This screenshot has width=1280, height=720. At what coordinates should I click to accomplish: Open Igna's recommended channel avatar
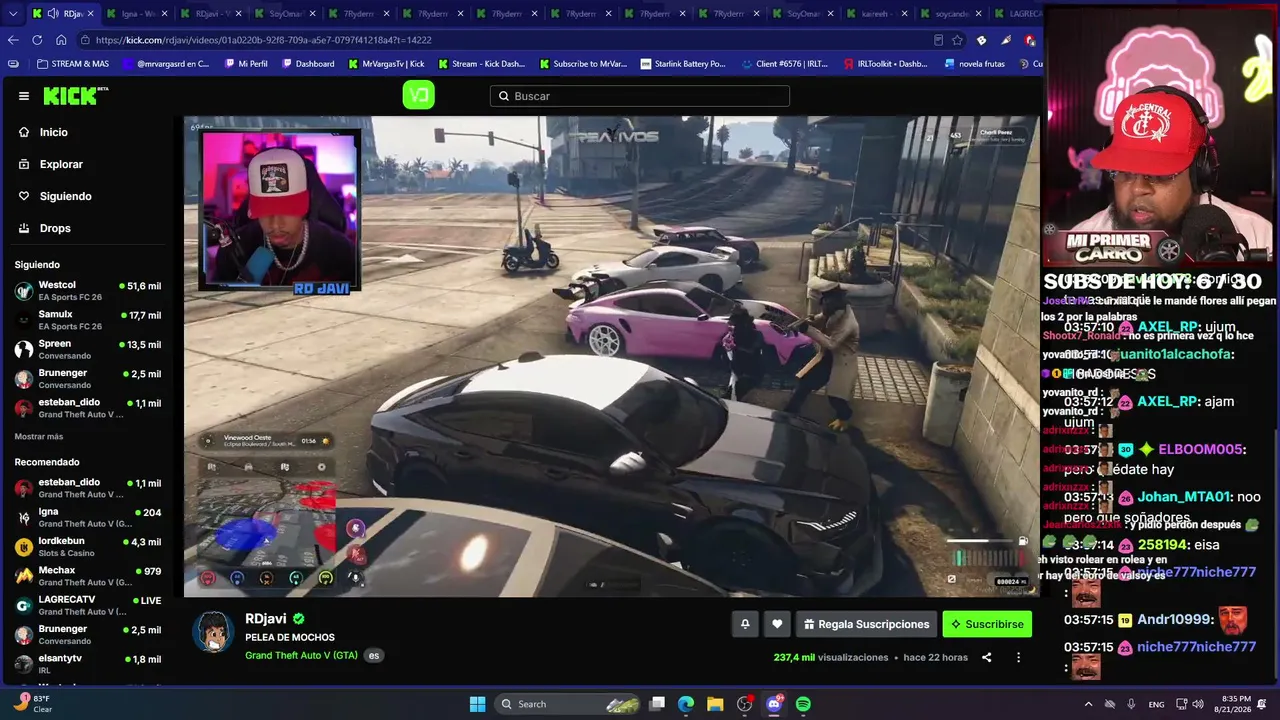click(x=24, y=517)
